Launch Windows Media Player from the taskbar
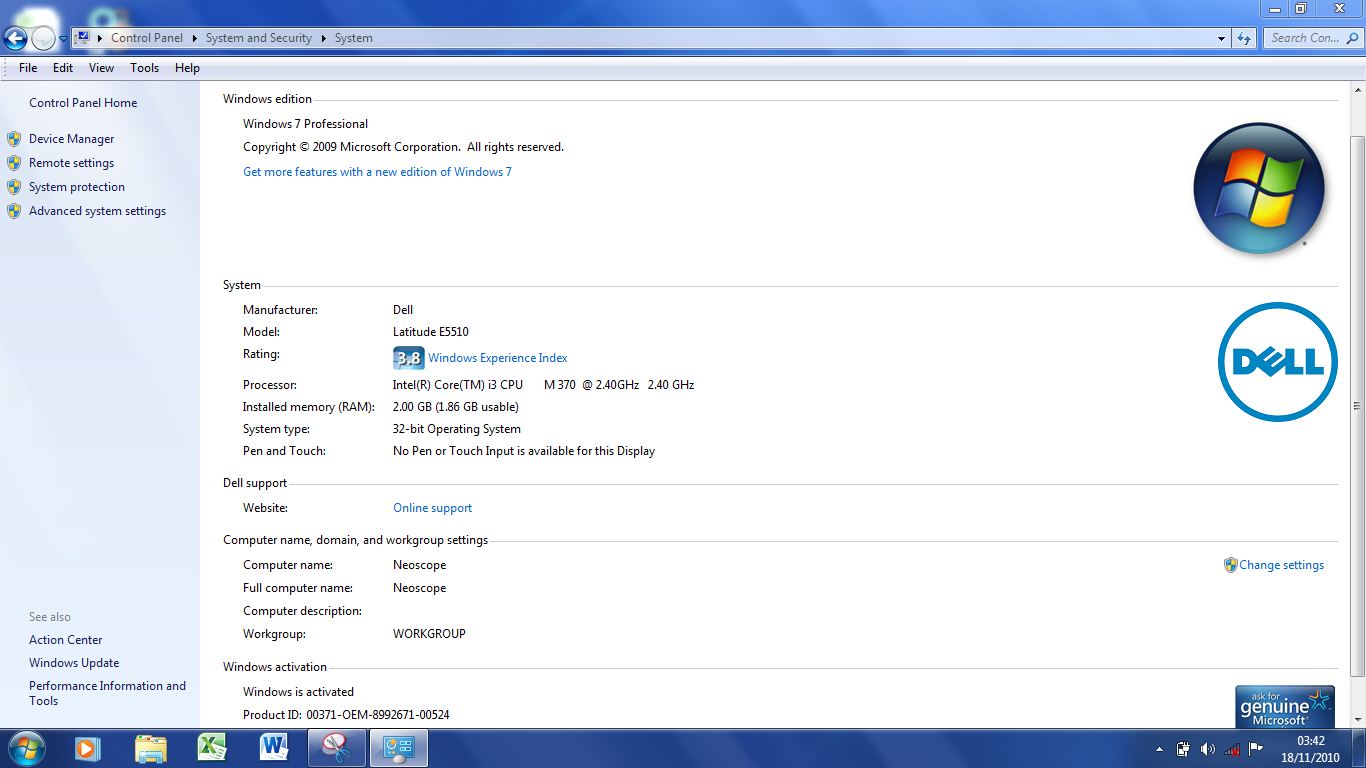 [88, 748]
